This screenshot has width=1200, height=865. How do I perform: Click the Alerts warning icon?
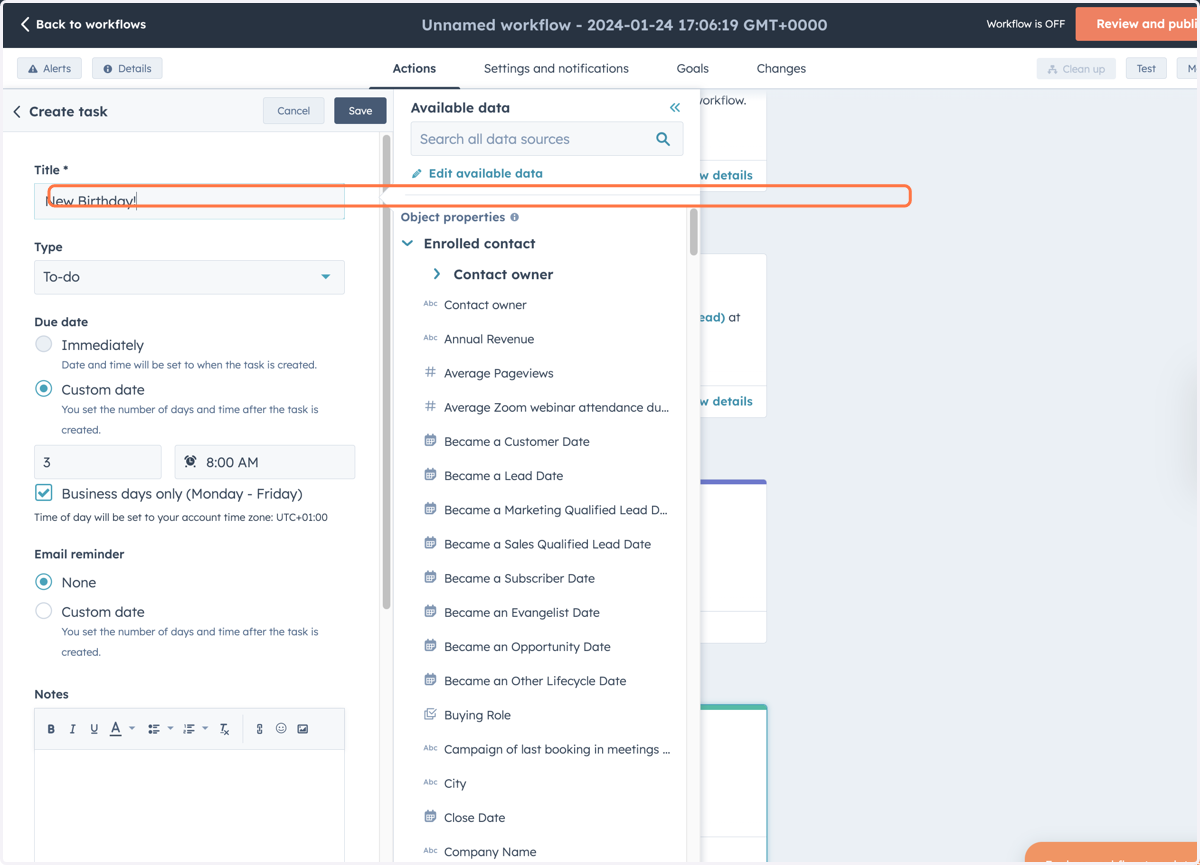[33, 69]
